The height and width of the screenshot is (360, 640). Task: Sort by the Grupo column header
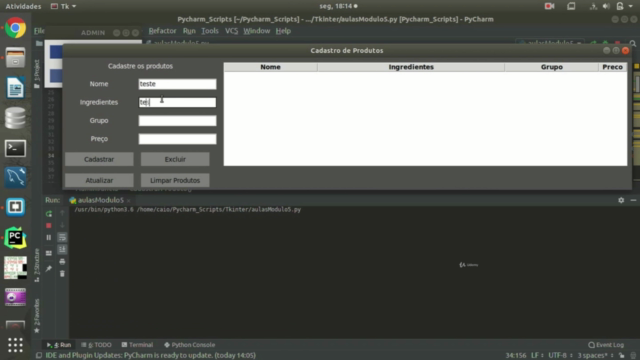tap(551, 67)
